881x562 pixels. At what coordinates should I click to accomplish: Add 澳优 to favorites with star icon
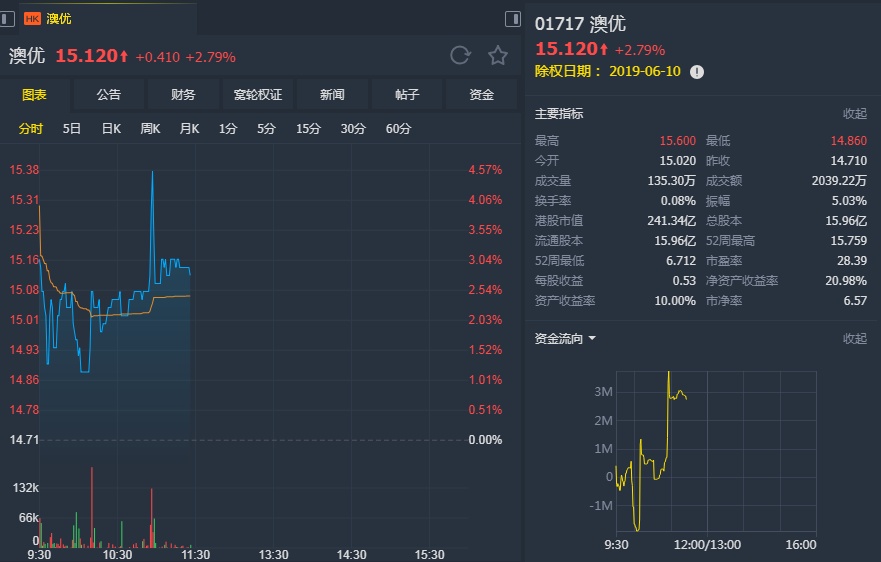coord(498,56)
